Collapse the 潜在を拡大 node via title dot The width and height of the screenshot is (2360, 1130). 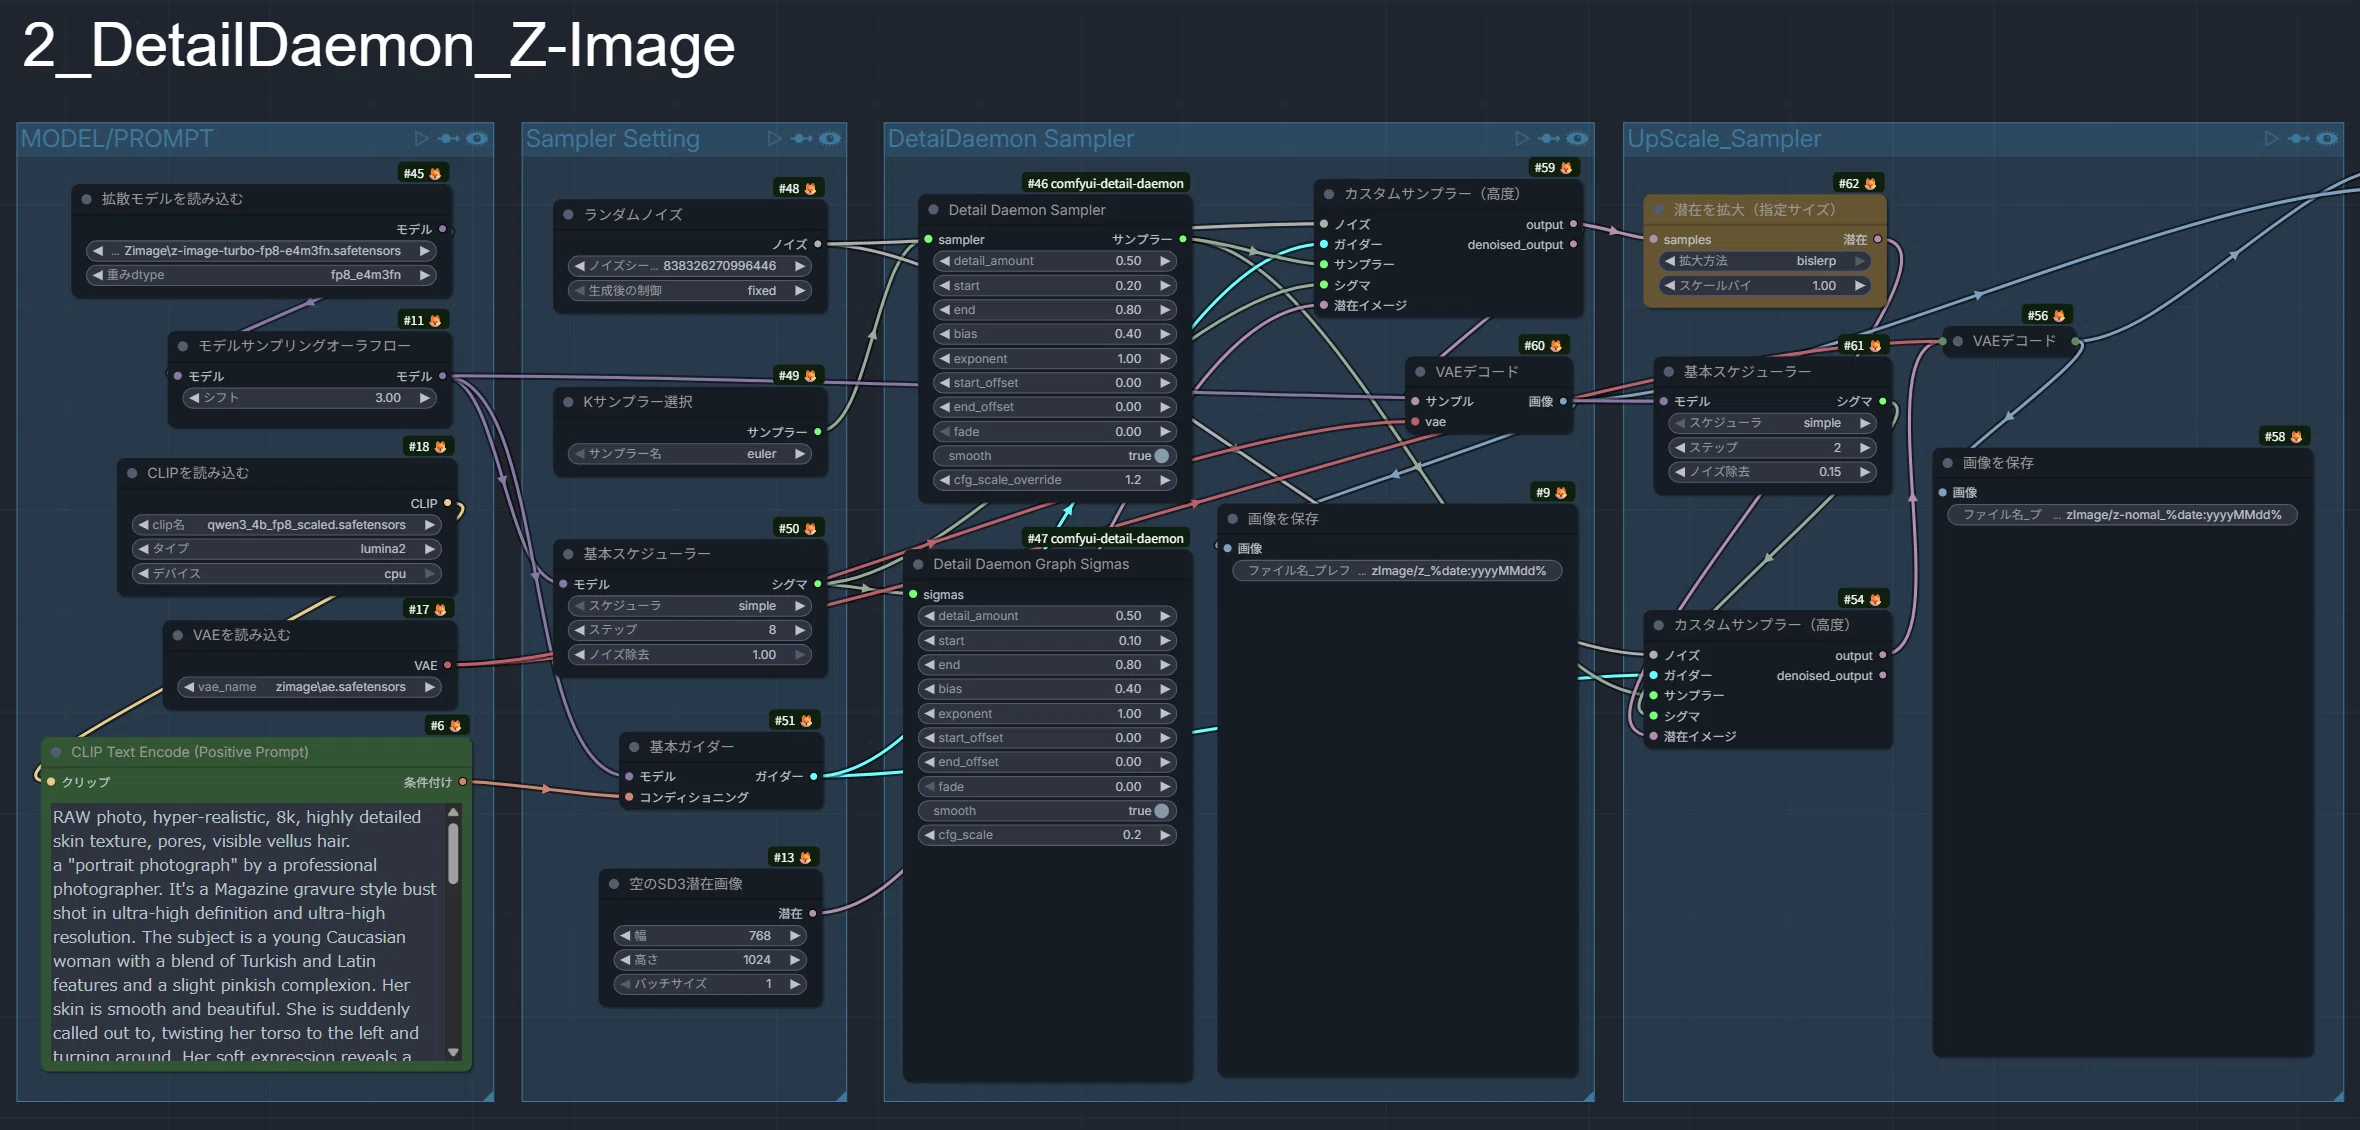pos(1658,210)
